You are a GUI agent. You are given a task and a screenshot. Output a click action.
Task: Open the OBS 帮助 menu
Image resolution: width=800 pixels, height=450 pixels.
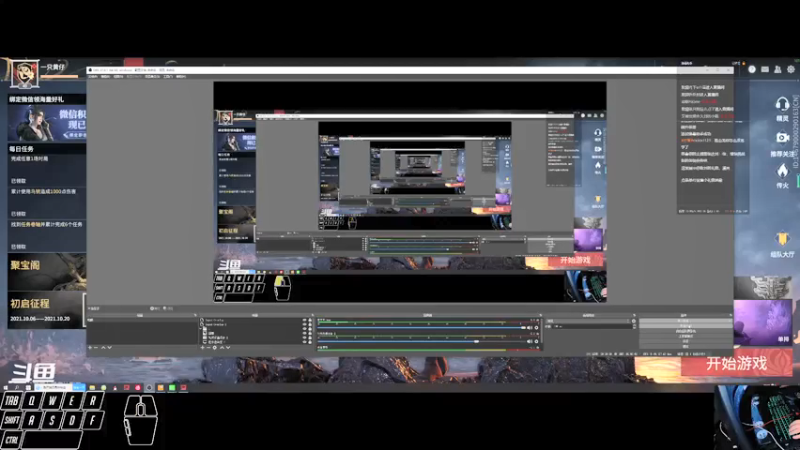pyautogui.click(x=181, y=77)
